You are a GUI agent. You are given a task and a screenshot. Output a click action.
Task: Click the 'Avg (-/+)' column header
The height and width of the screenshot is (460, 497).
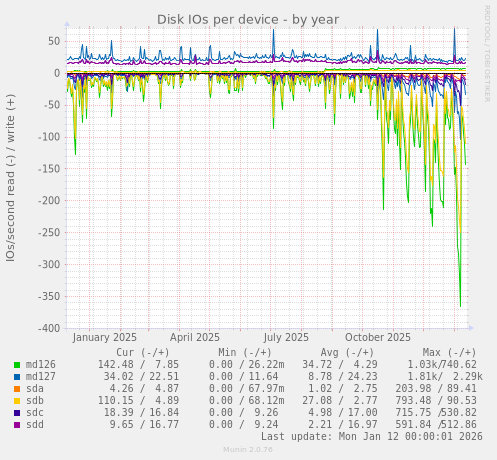click(x=347, y=353)
